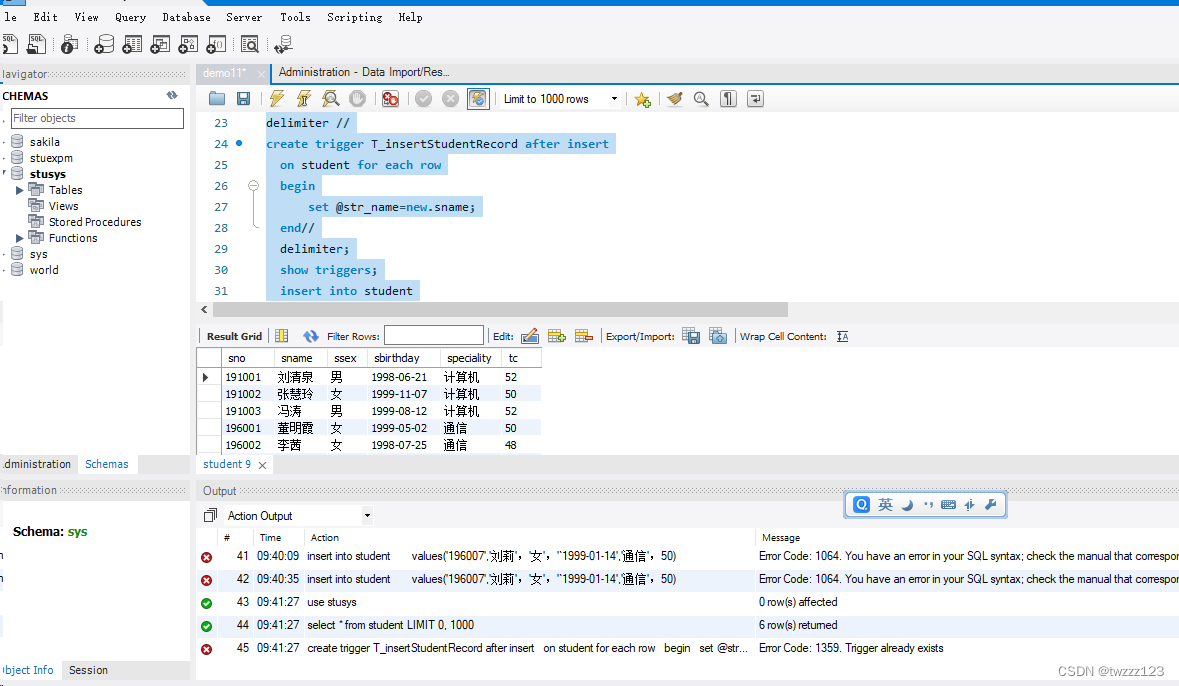Collapse the code block at line 26
This screenshot has height=686, width=1179.
(253, 185)
